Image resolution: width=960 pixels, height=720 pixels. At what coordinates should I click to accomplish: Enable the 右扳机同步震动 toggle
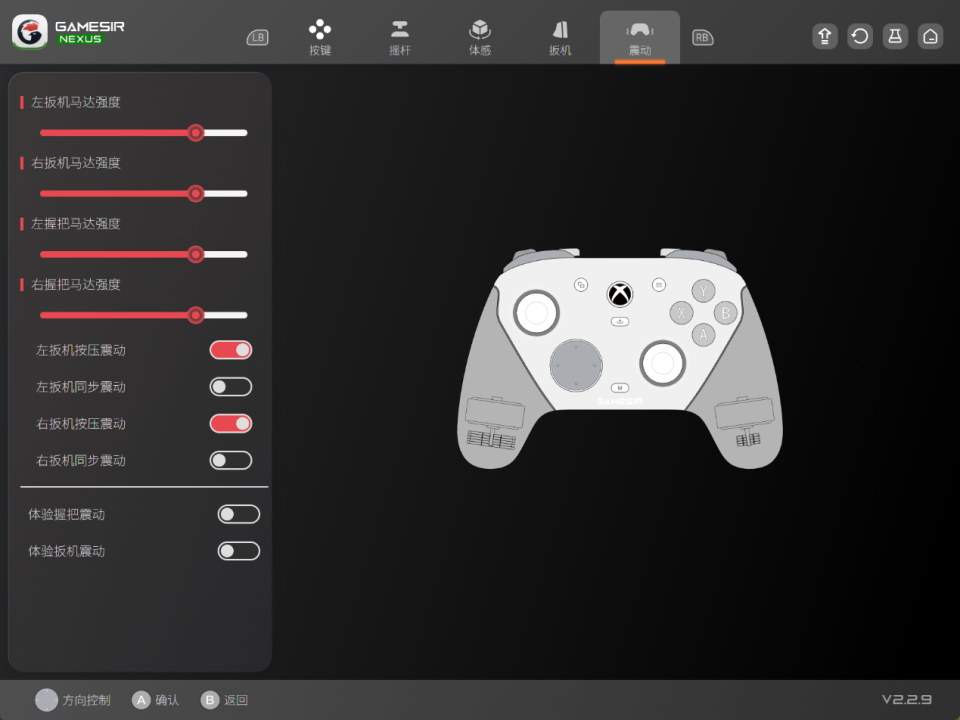pyautogui.click(x=231, y=460)
